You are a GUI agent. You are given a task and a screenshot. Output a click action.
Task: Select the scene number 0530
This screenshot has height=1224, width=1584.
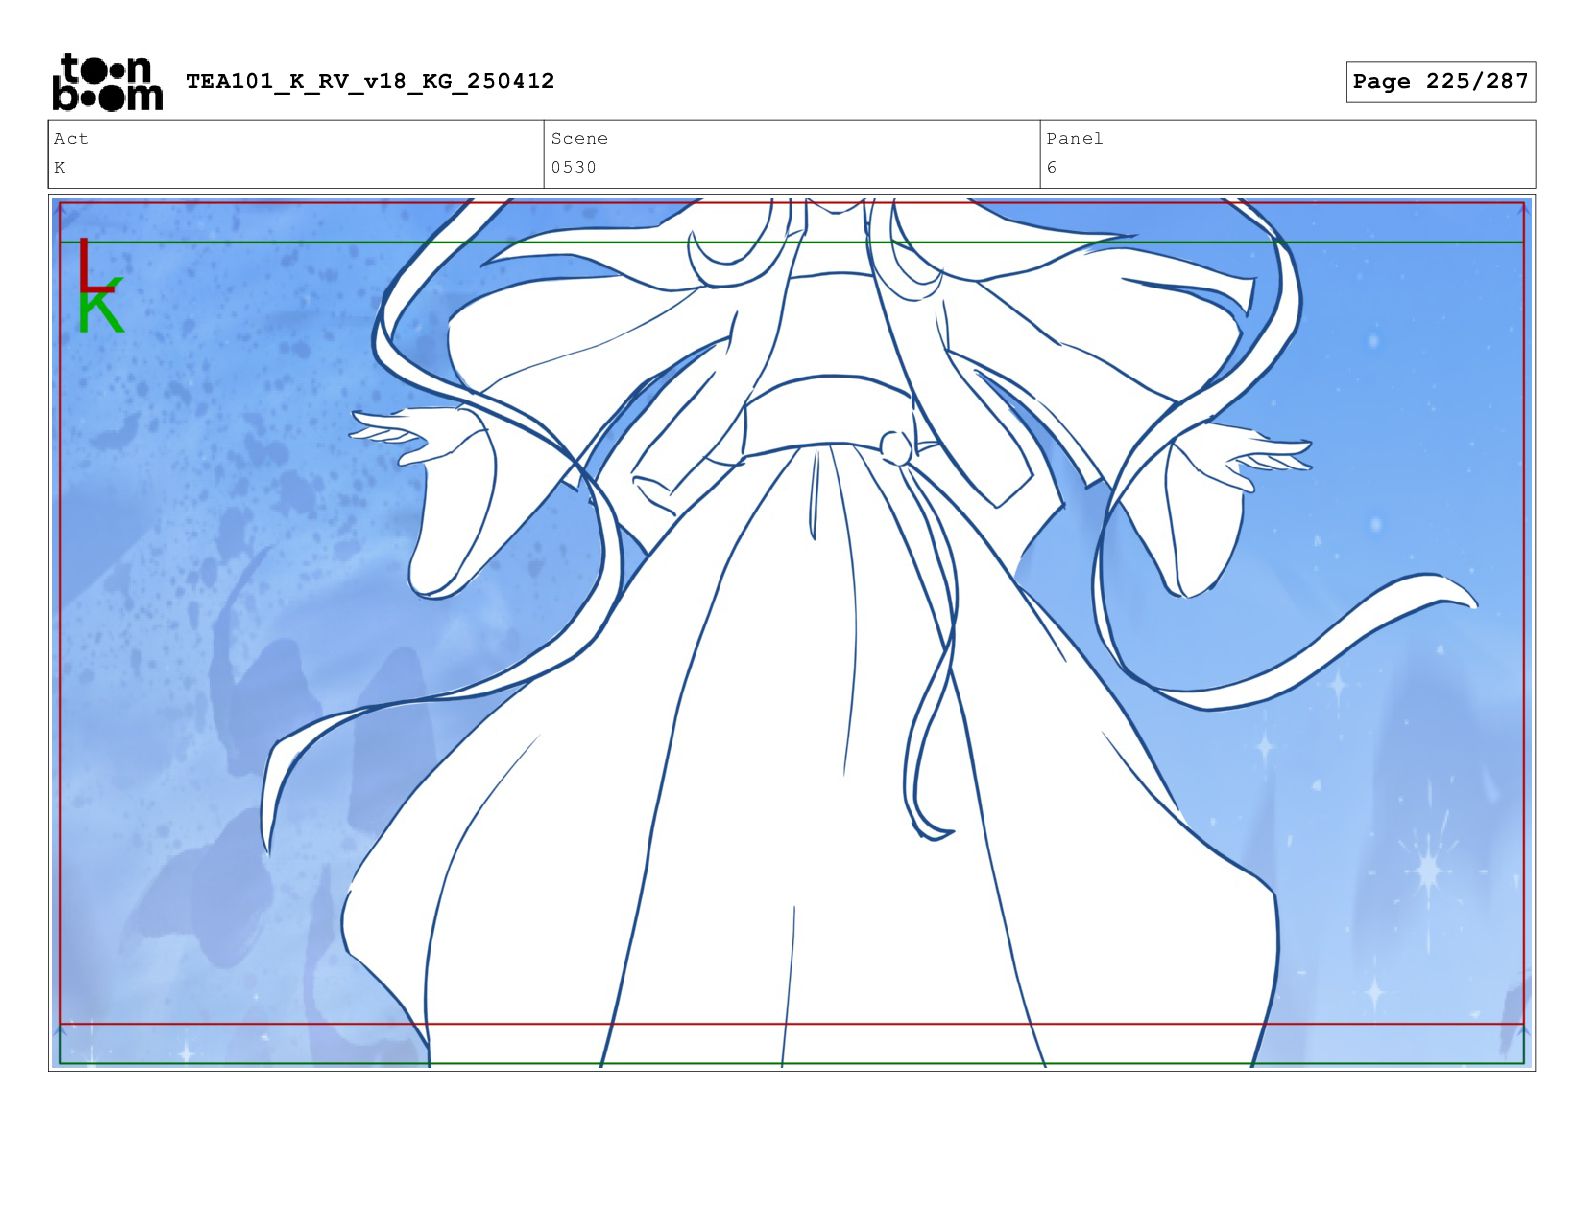pos(573,167)
